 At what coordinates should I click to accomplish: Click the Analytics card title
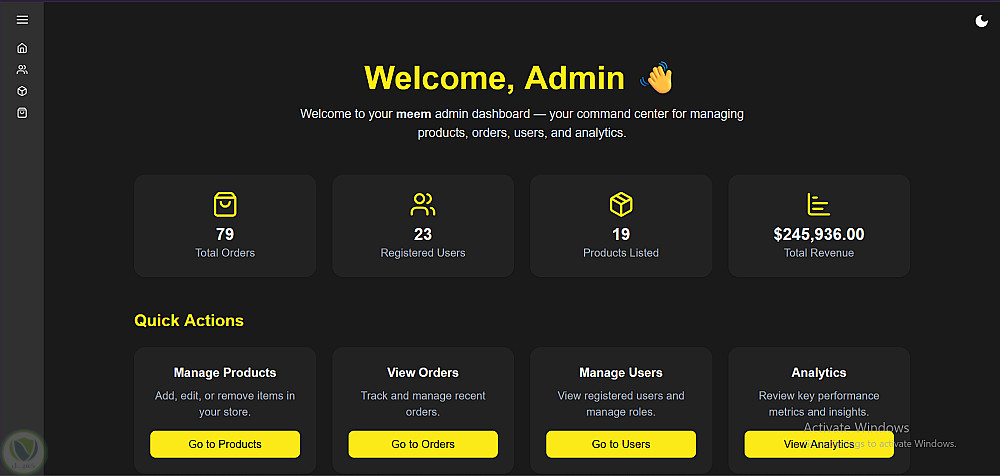coord(819,373)
